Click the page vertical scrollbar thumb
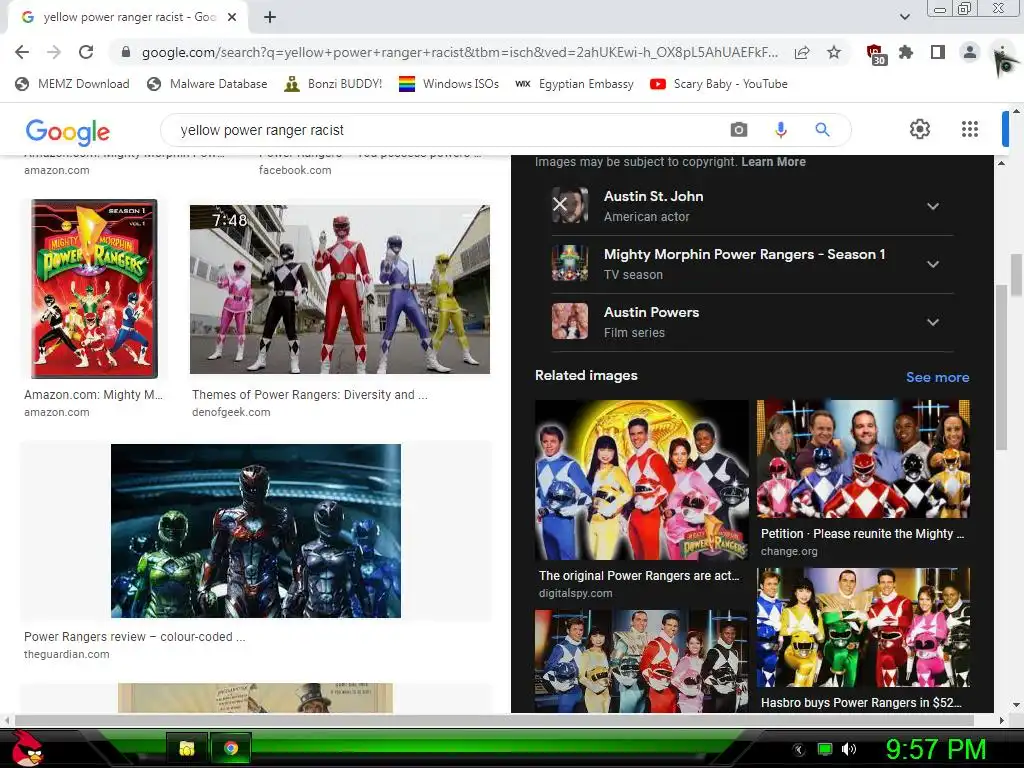This screenshot has height=768, width=1024. (x=1016, y=275)
